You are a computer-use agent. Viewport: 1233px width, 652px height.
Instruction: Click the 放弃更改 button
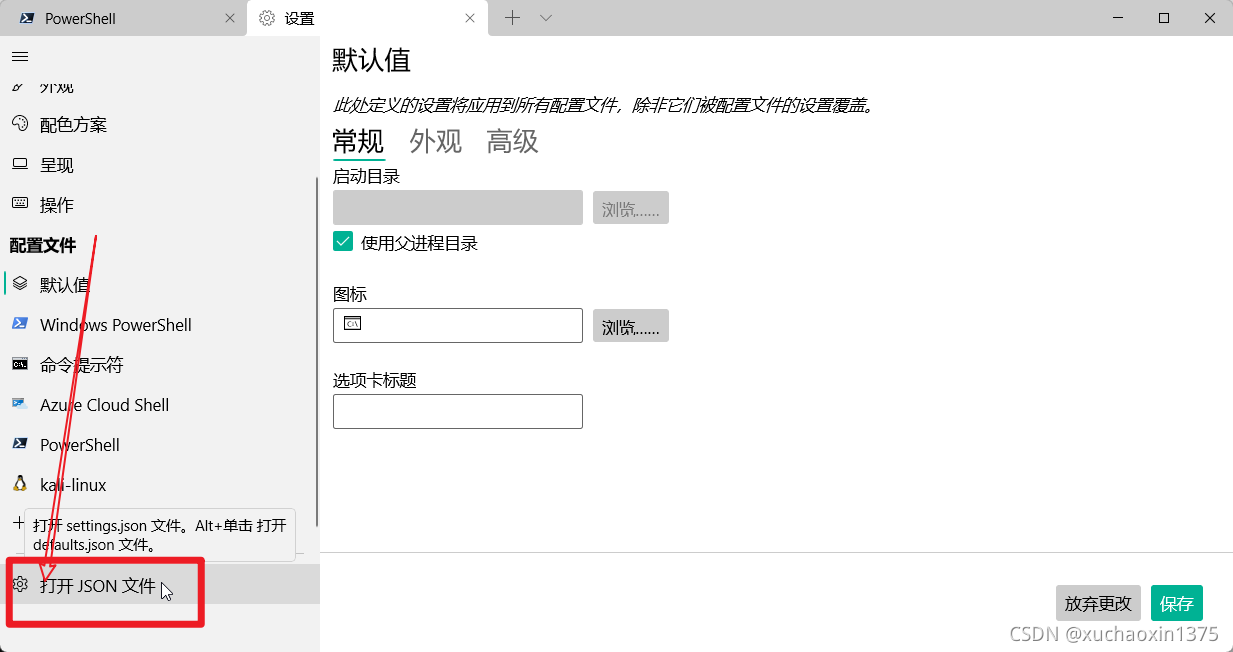1098,603
